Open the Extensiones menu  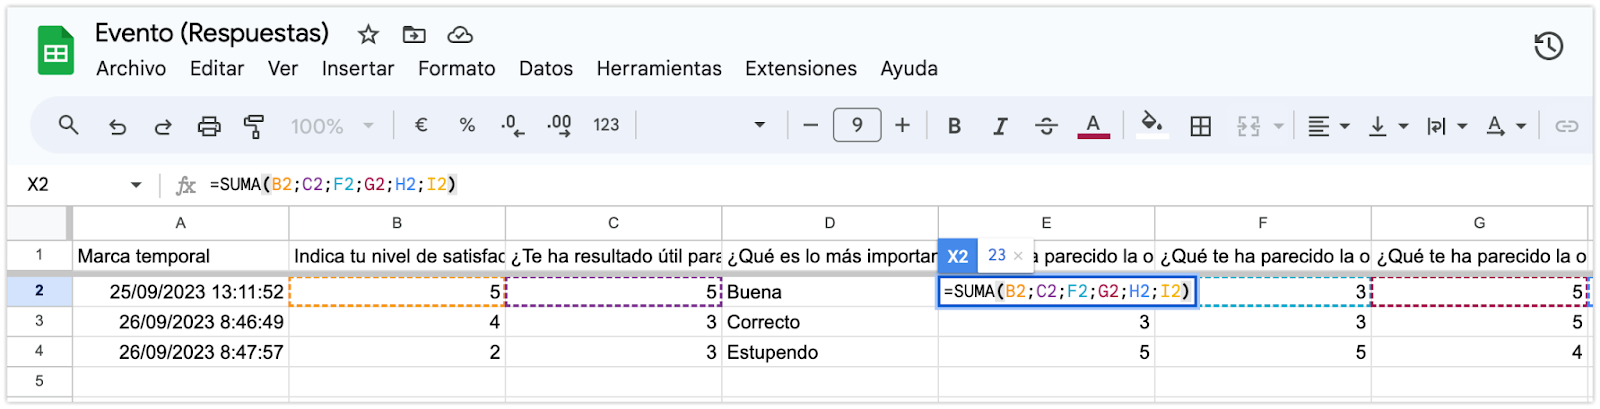(800, 69)
